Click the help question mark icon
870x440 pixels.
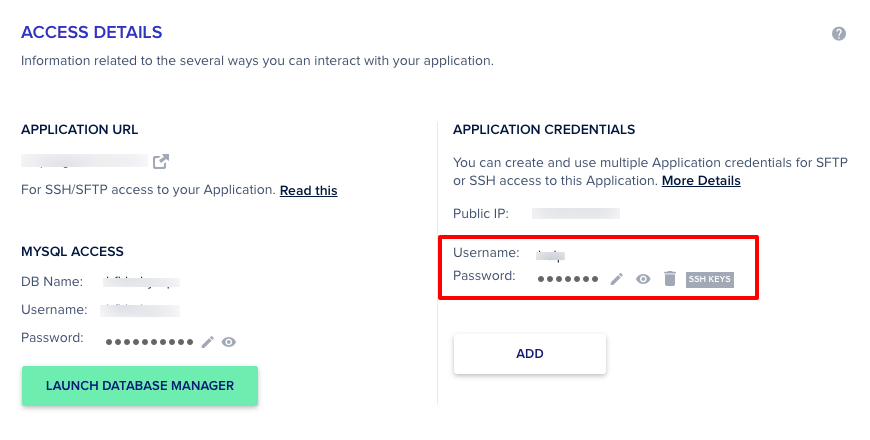tap(839, 34)
